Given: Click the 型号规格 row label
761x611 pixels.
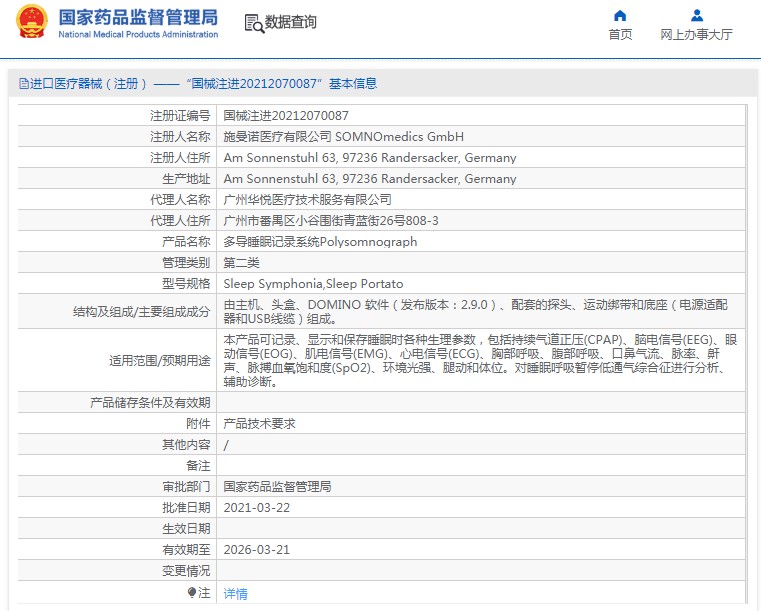Looking at the screenshot, I should pyautogui.click(x=186, y=283).
